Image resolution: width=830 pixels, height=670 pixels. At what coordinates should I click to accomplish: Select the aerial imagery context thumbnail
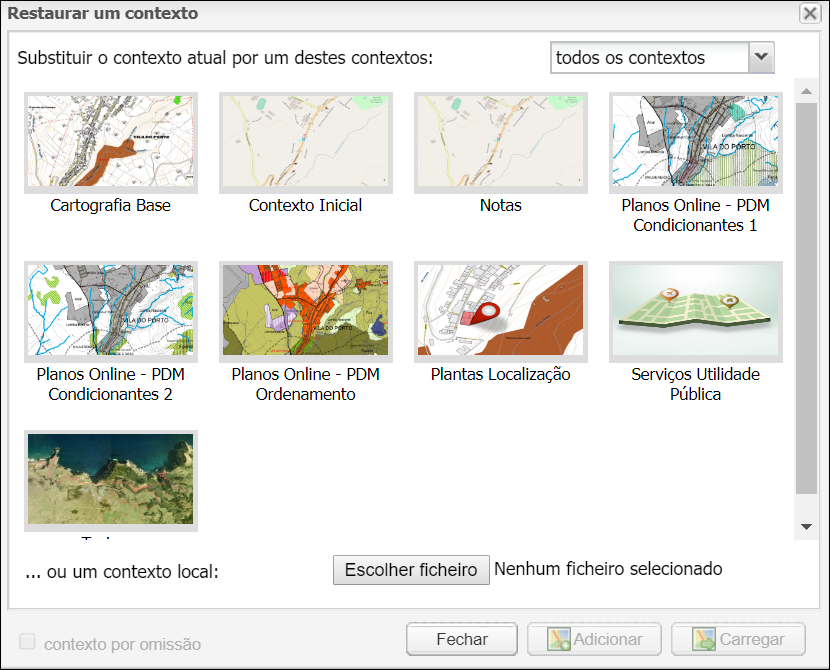click(110, 481)
